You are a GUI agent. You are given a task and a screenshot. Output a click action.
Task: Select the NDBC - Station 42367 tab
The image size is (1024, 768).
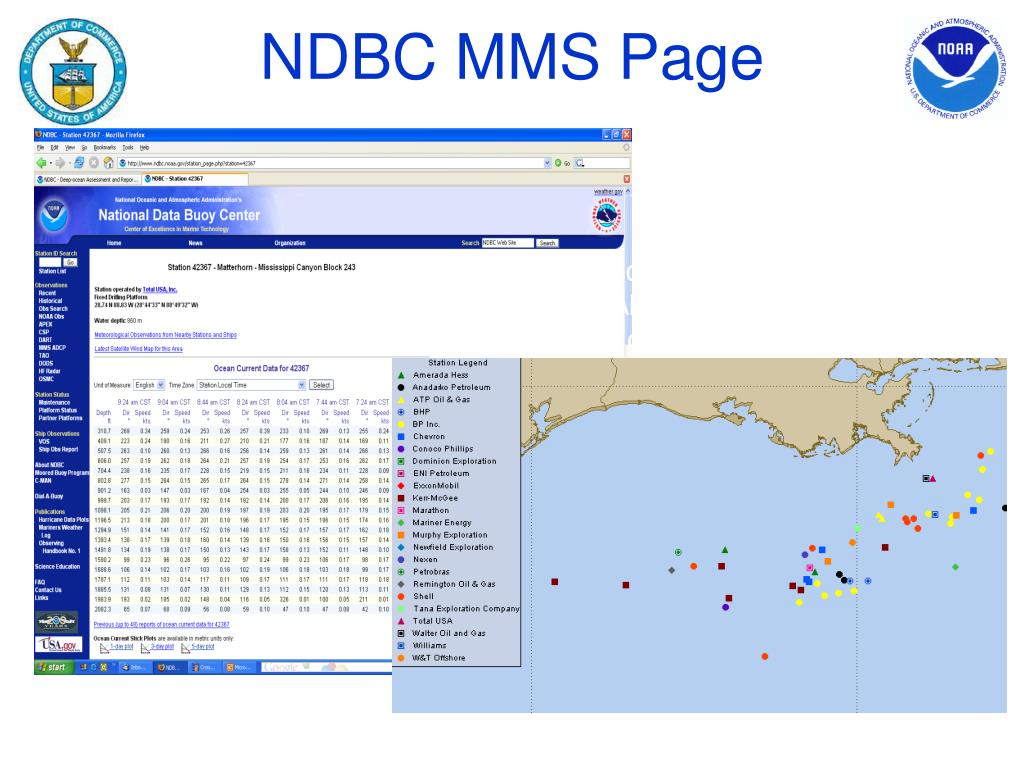coord(195,179)
